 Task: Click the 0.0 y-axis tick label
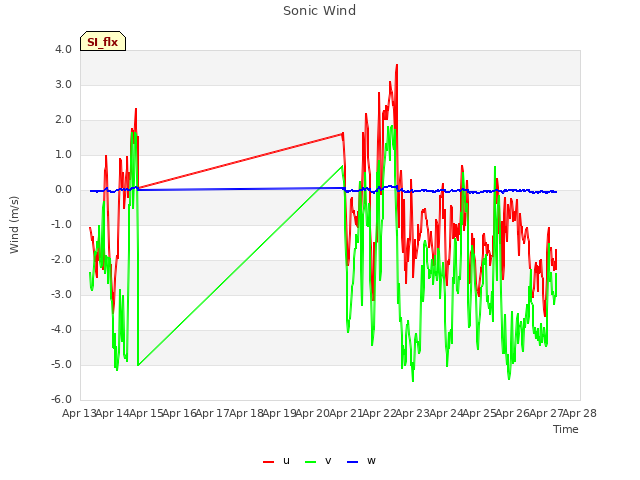63,190
